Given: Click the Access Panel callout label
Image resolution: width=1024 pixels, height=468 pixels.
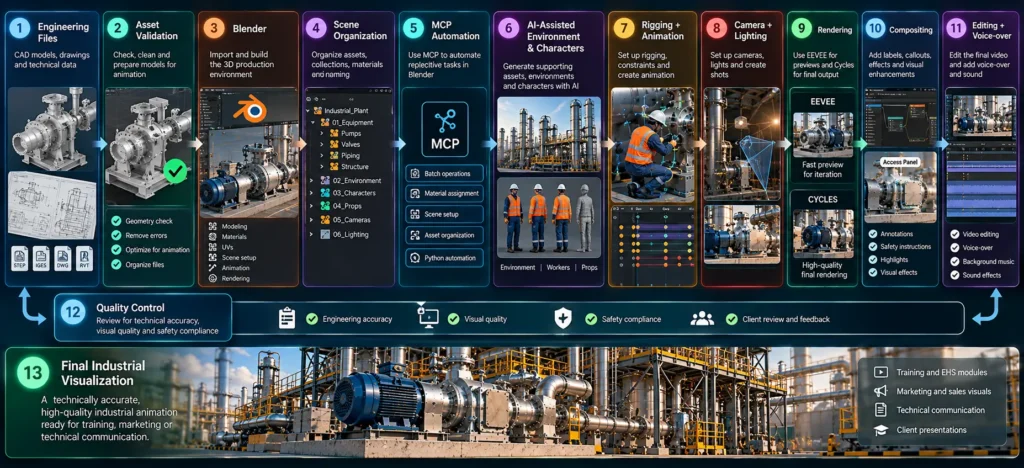Looking at the screenshot, I should [901, 161].
